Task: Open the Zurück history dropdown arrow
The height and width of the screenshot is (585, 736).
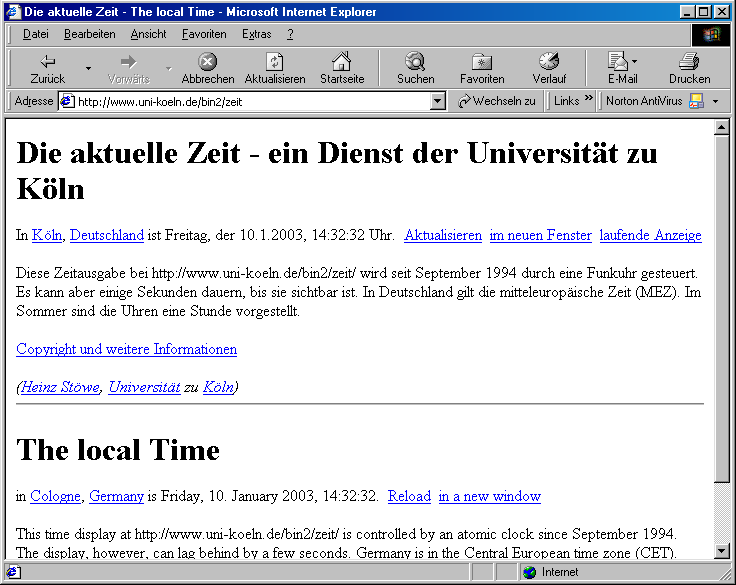Action: click(x=88, y=68)
